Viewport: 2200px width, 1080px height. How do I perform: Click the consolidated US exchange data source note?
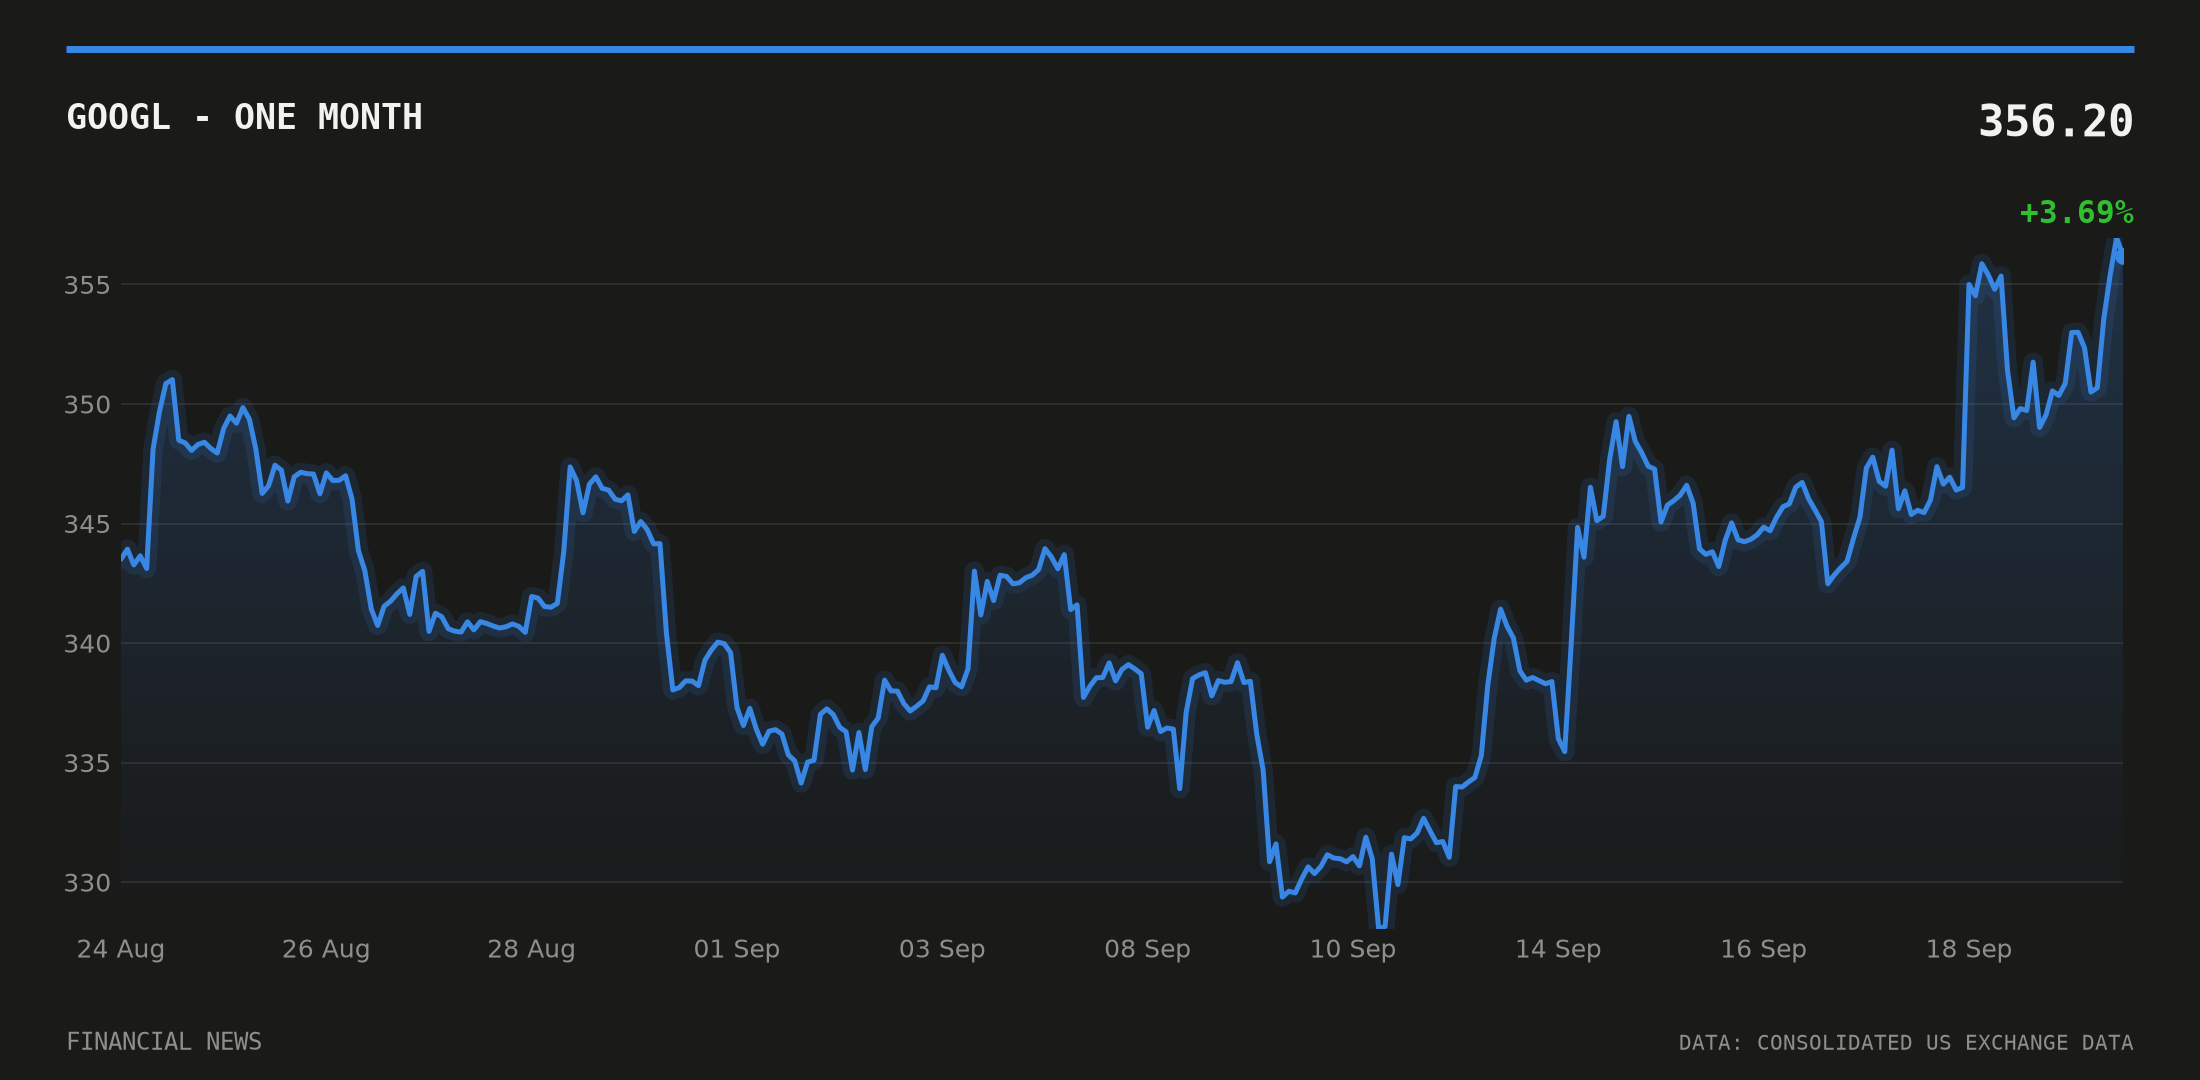pos(1906,1043)
